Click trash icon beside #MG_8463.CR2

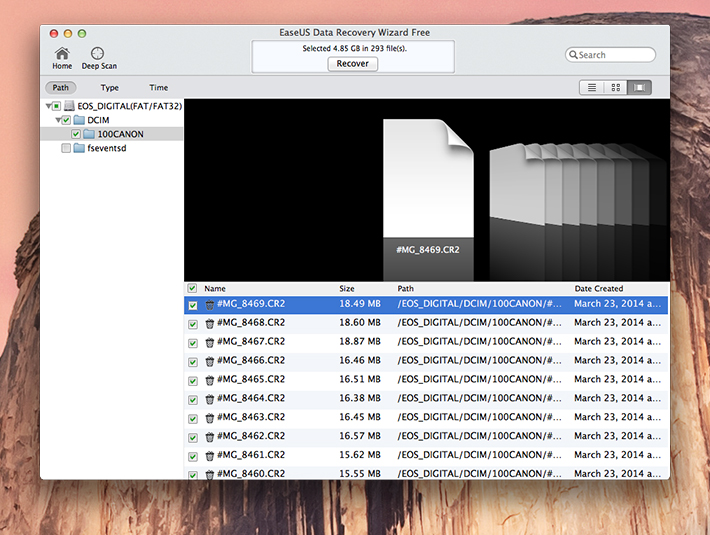coord(210,418)
